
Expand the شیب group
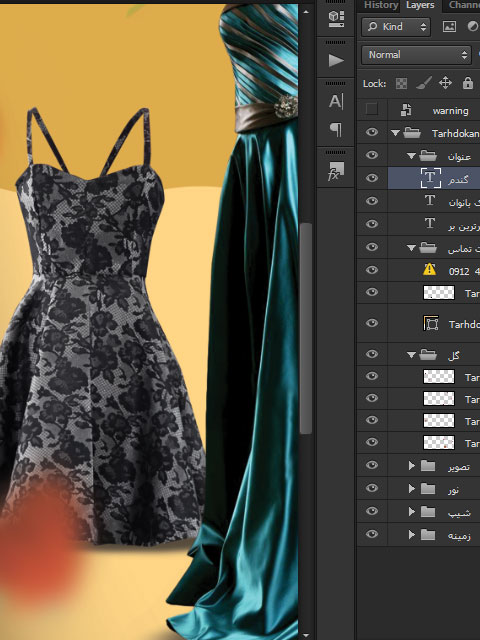(411, 511)
